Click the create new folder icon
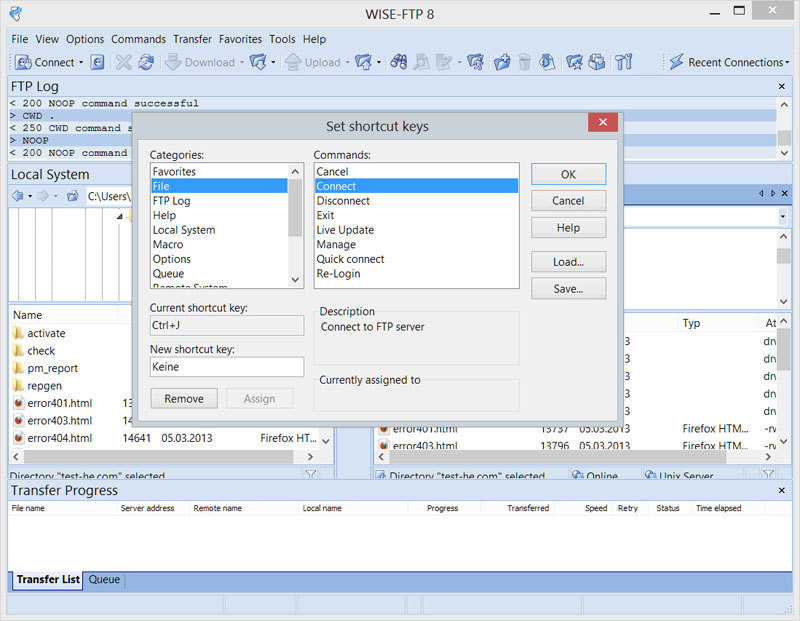This screenshot has width=800, height=621. coord(502,62)
